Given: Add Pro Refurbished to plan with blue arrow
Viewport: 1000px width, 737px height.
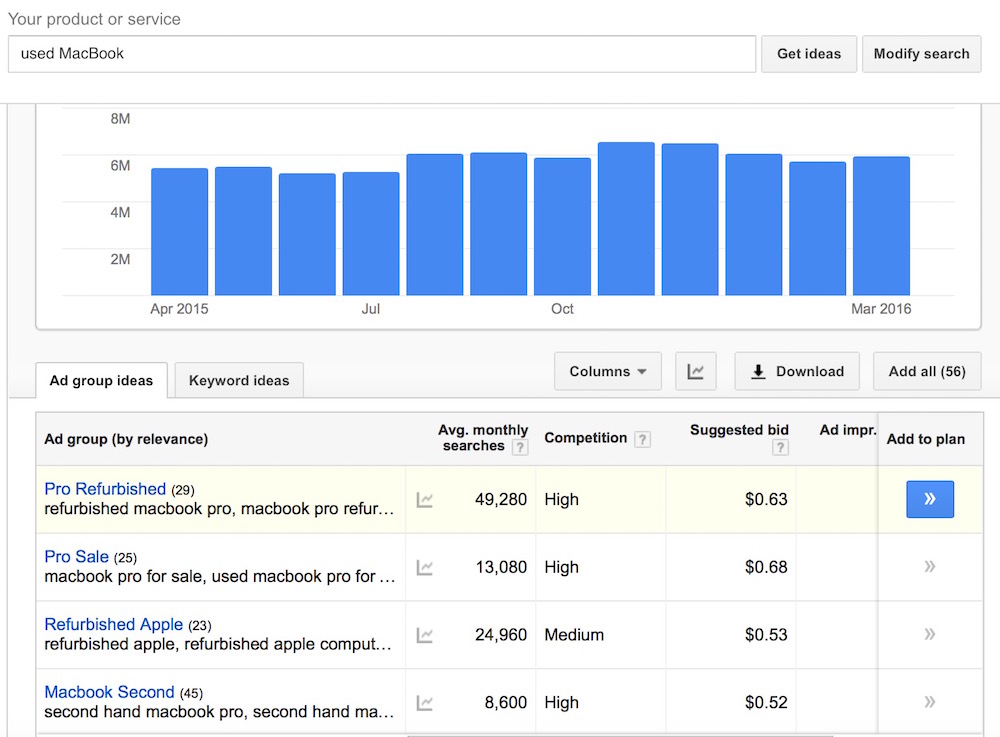Looking at the screenshot, I should click(929, 499).
